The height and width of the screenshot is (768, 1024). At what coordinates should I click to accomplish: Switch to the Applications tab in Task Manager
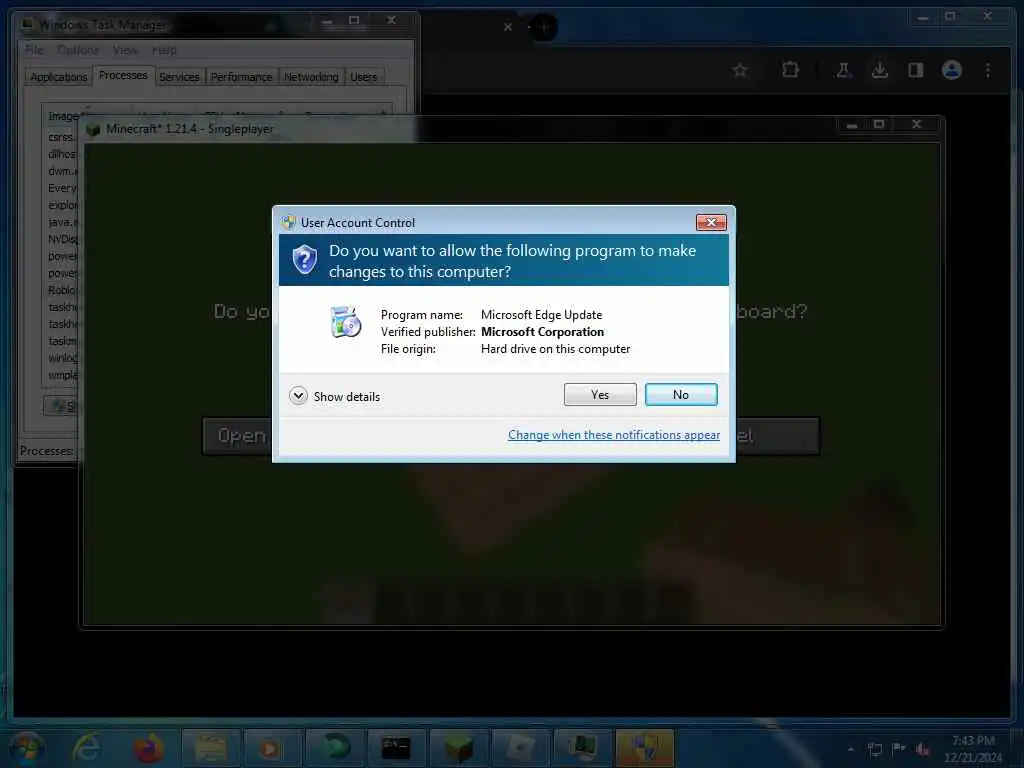tap(59, 77)
